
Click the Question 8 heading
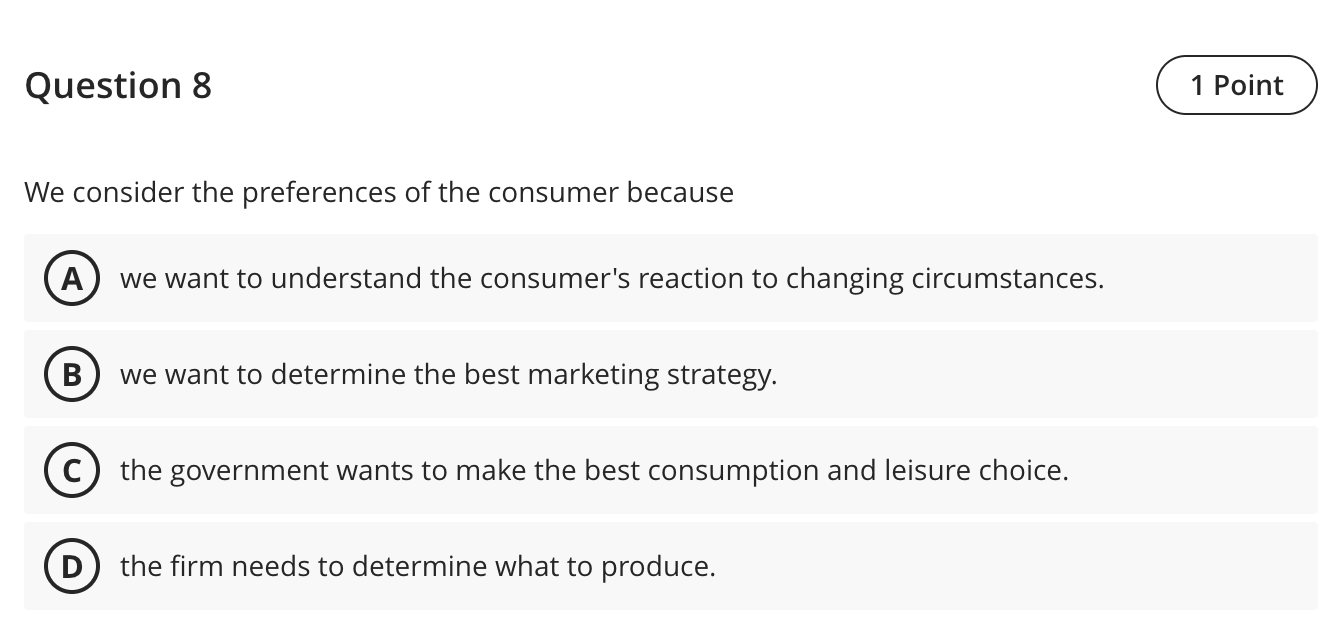(118, 86)
